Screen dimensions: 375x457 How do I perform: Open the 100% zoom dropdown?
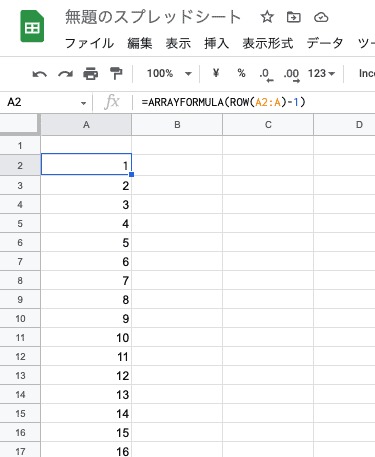[x=169, y=73]
